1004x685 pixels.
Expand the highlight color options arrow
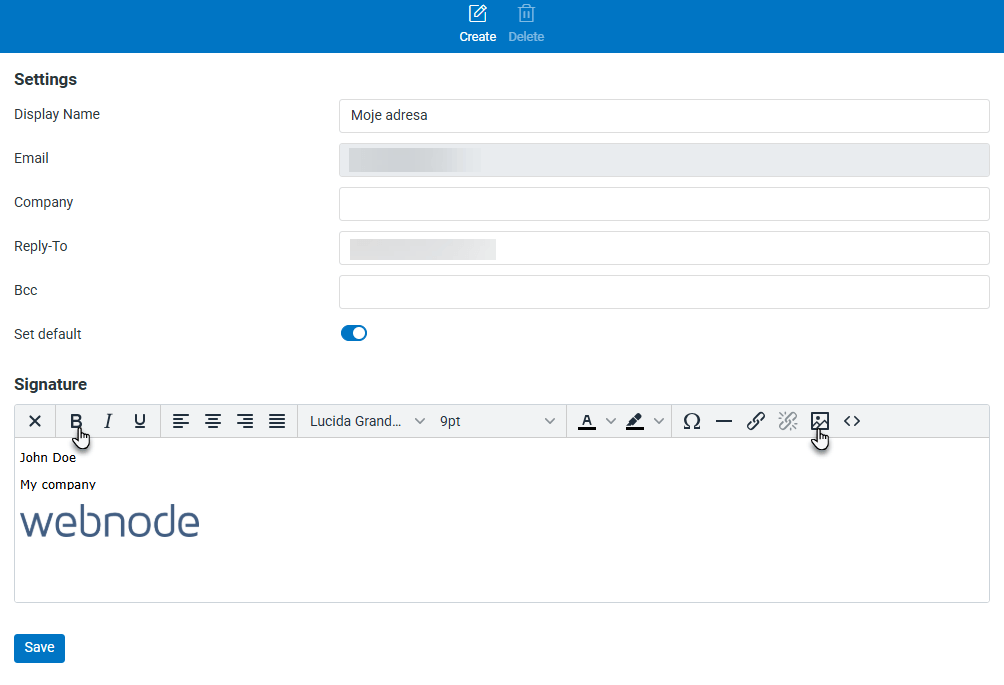click(659, 421)
